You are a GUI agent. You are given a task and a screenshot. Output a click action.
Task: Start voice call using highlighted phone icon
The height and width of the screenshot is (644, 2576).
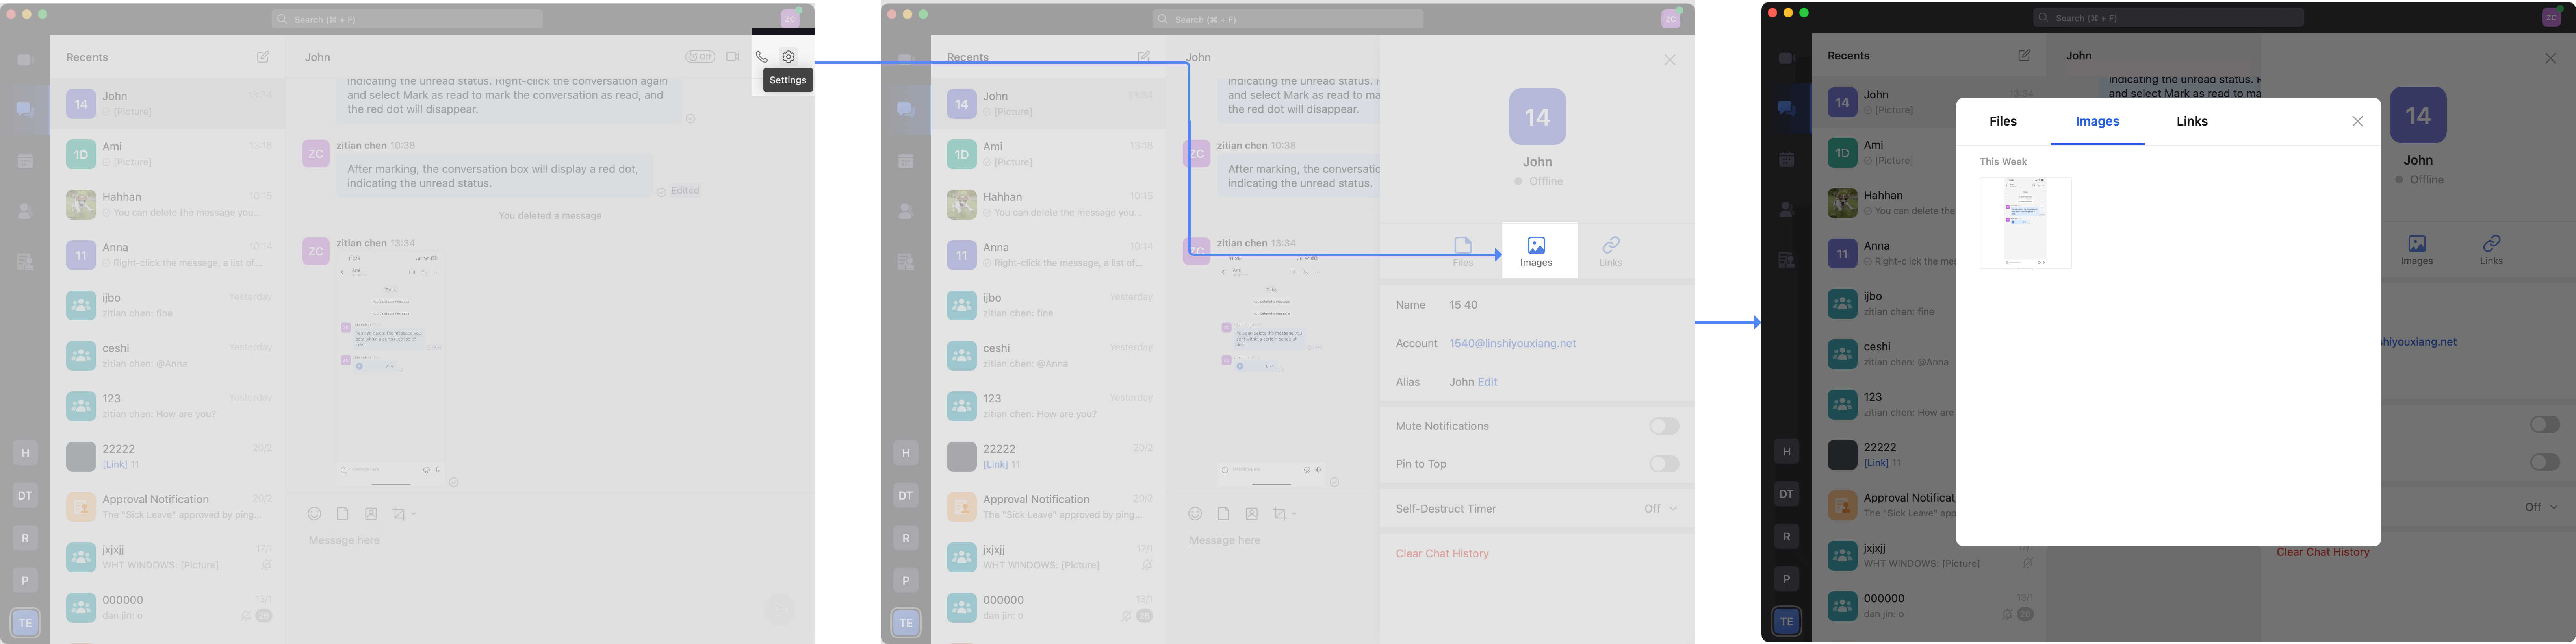click(762, 57)
